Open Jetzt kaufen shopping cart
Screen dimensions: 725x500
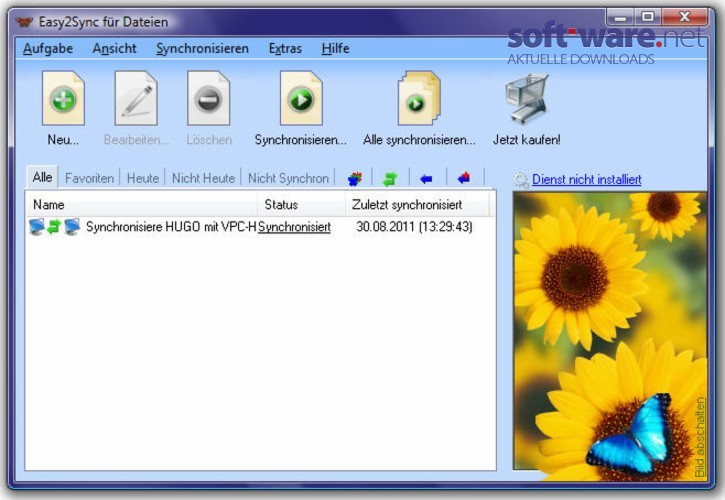point(527,98)
